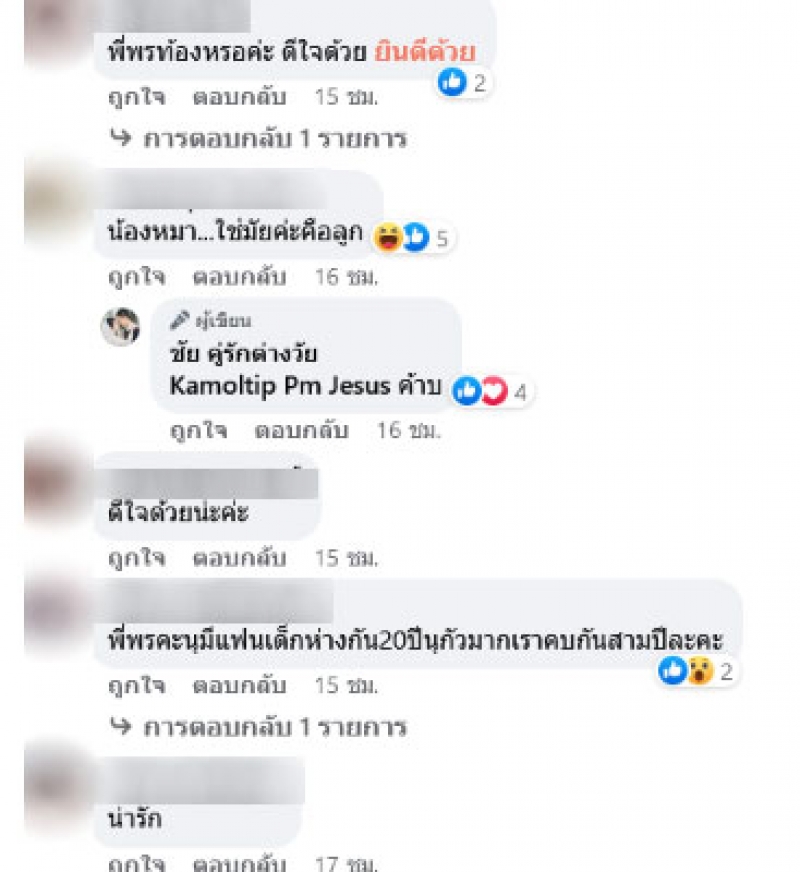The image size is (800, 872).
Task: Click the author's profile picture thumbnail
Action: [121, 327]
